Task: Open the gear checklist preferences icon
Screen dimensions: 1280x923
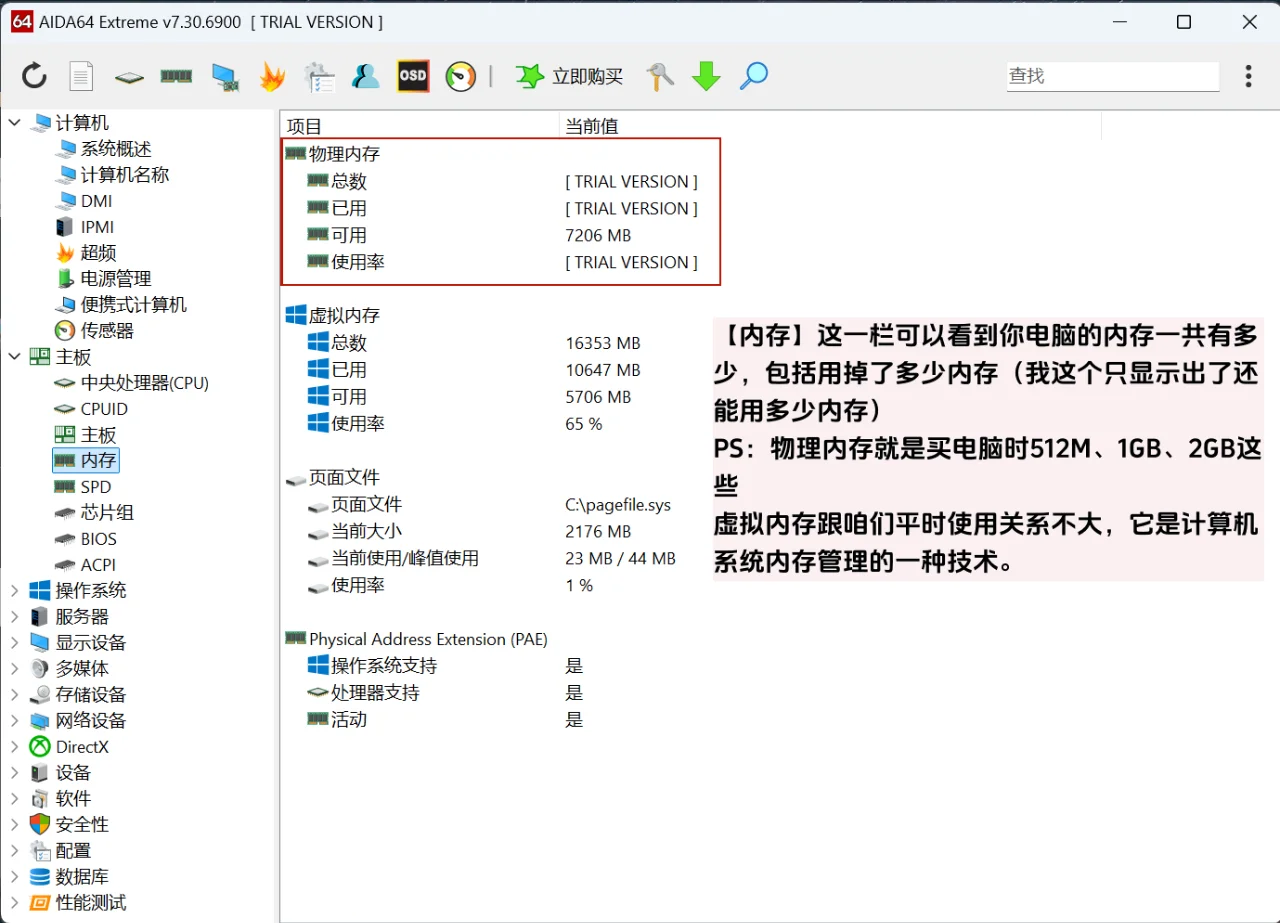Action: (x=319, y=76)
